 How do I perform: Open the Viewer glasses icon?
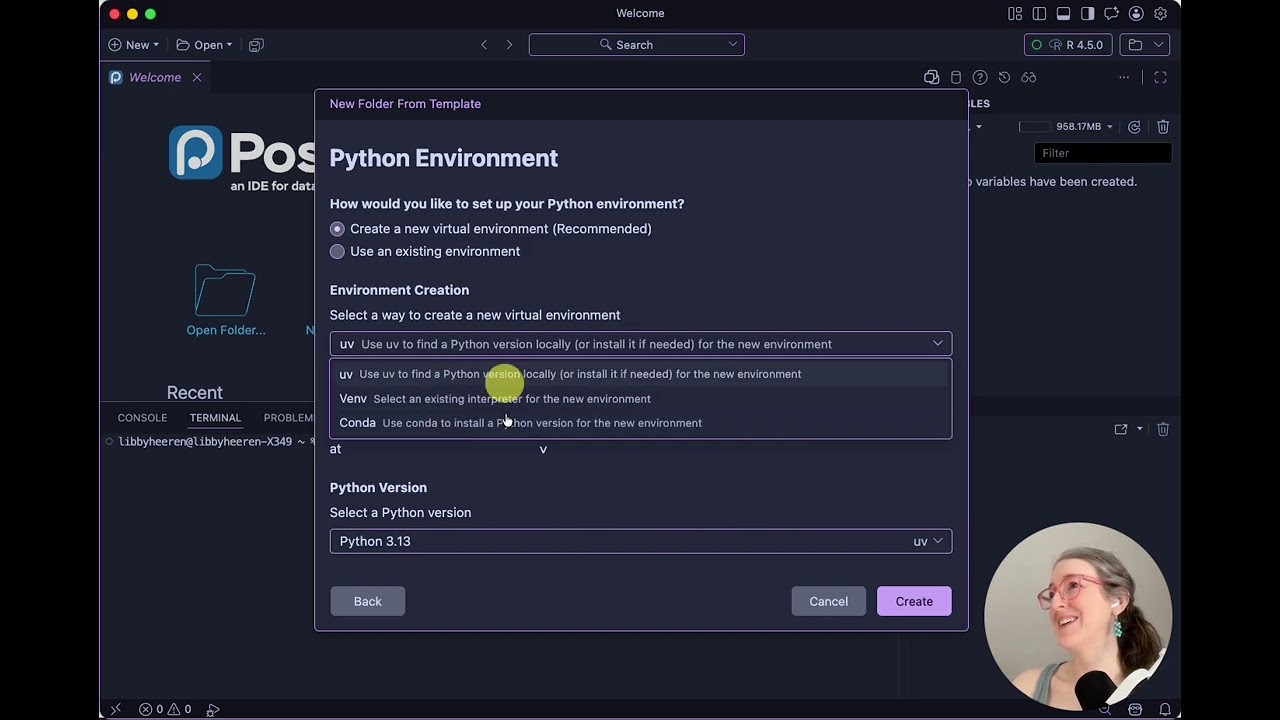pos(1028,78)
